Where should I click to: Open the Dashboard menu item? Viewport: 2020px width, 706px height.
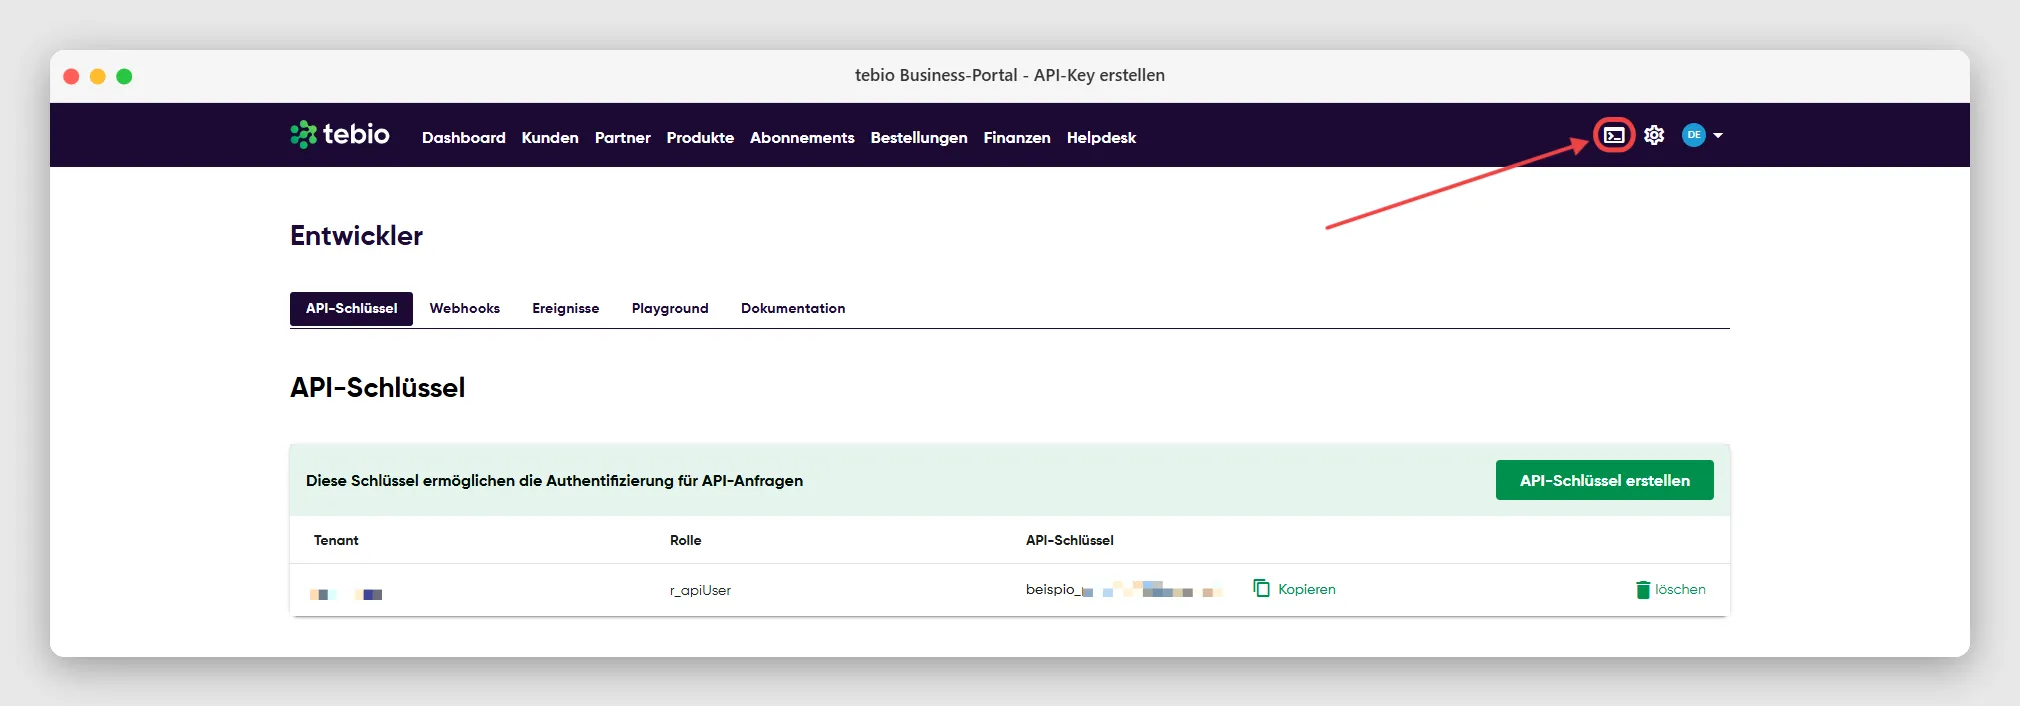point(464,138)
